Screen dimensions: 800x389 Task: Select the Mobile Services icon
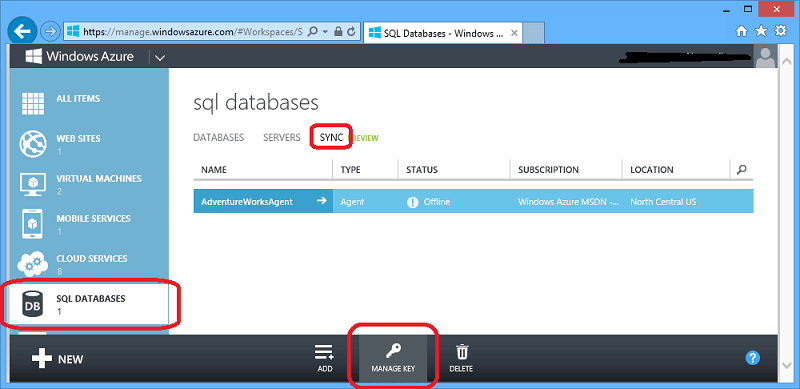coord(33,224)
